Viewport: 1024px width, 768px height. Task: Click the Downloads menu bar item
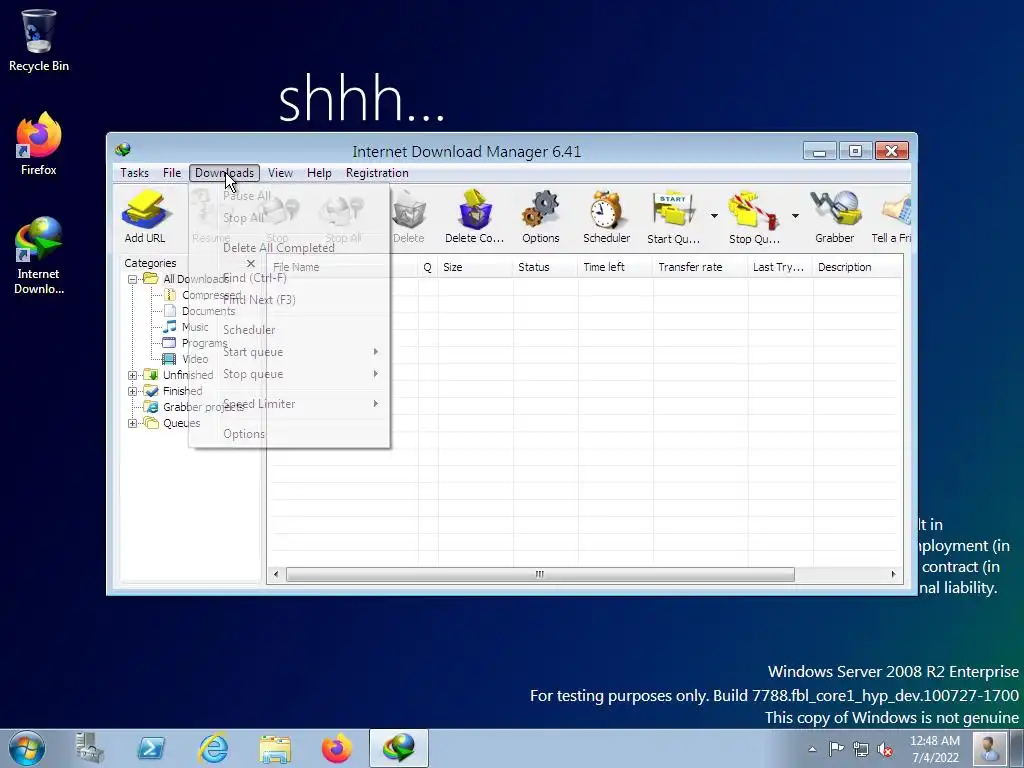pos(224,173)
